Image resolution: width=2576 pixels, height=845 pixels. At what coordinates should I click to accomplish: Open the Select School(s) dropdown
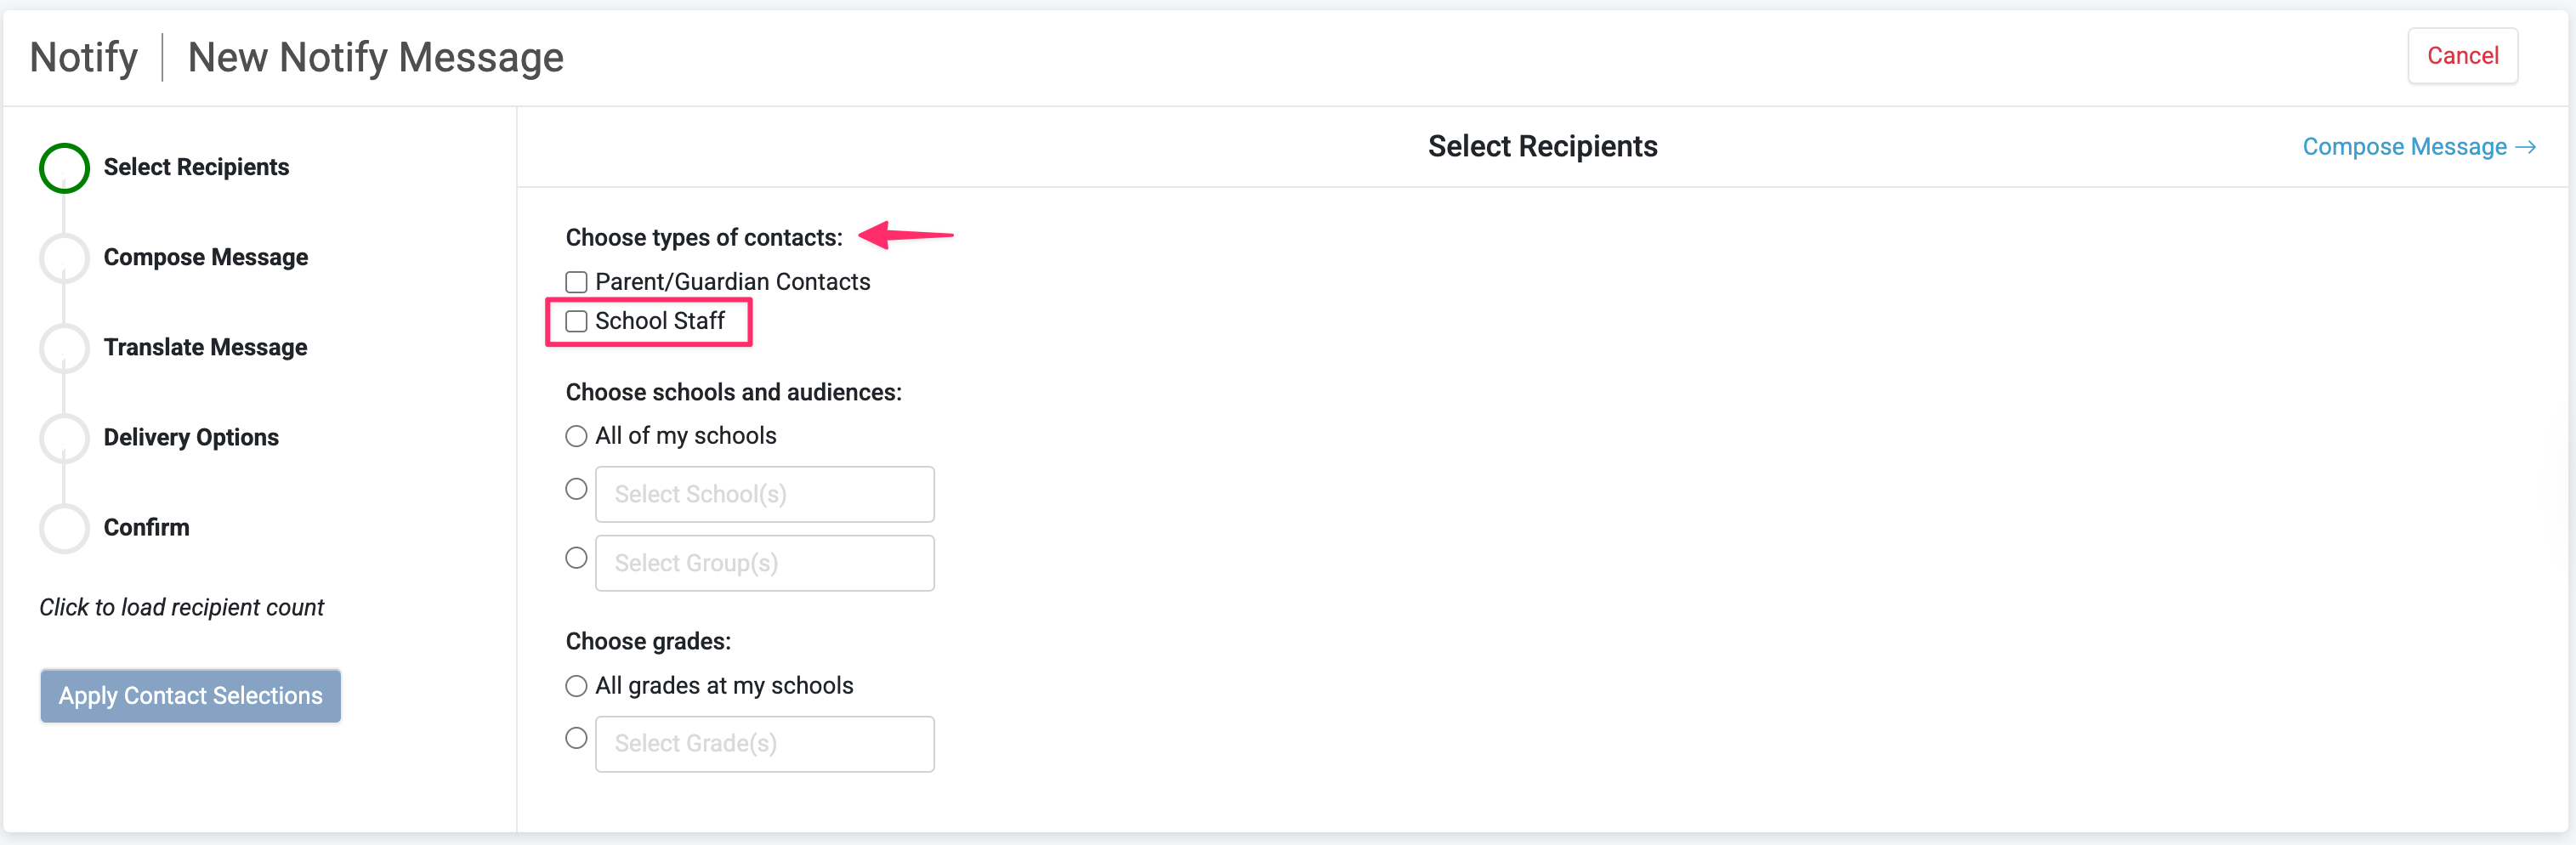click(x=764, y=494)
